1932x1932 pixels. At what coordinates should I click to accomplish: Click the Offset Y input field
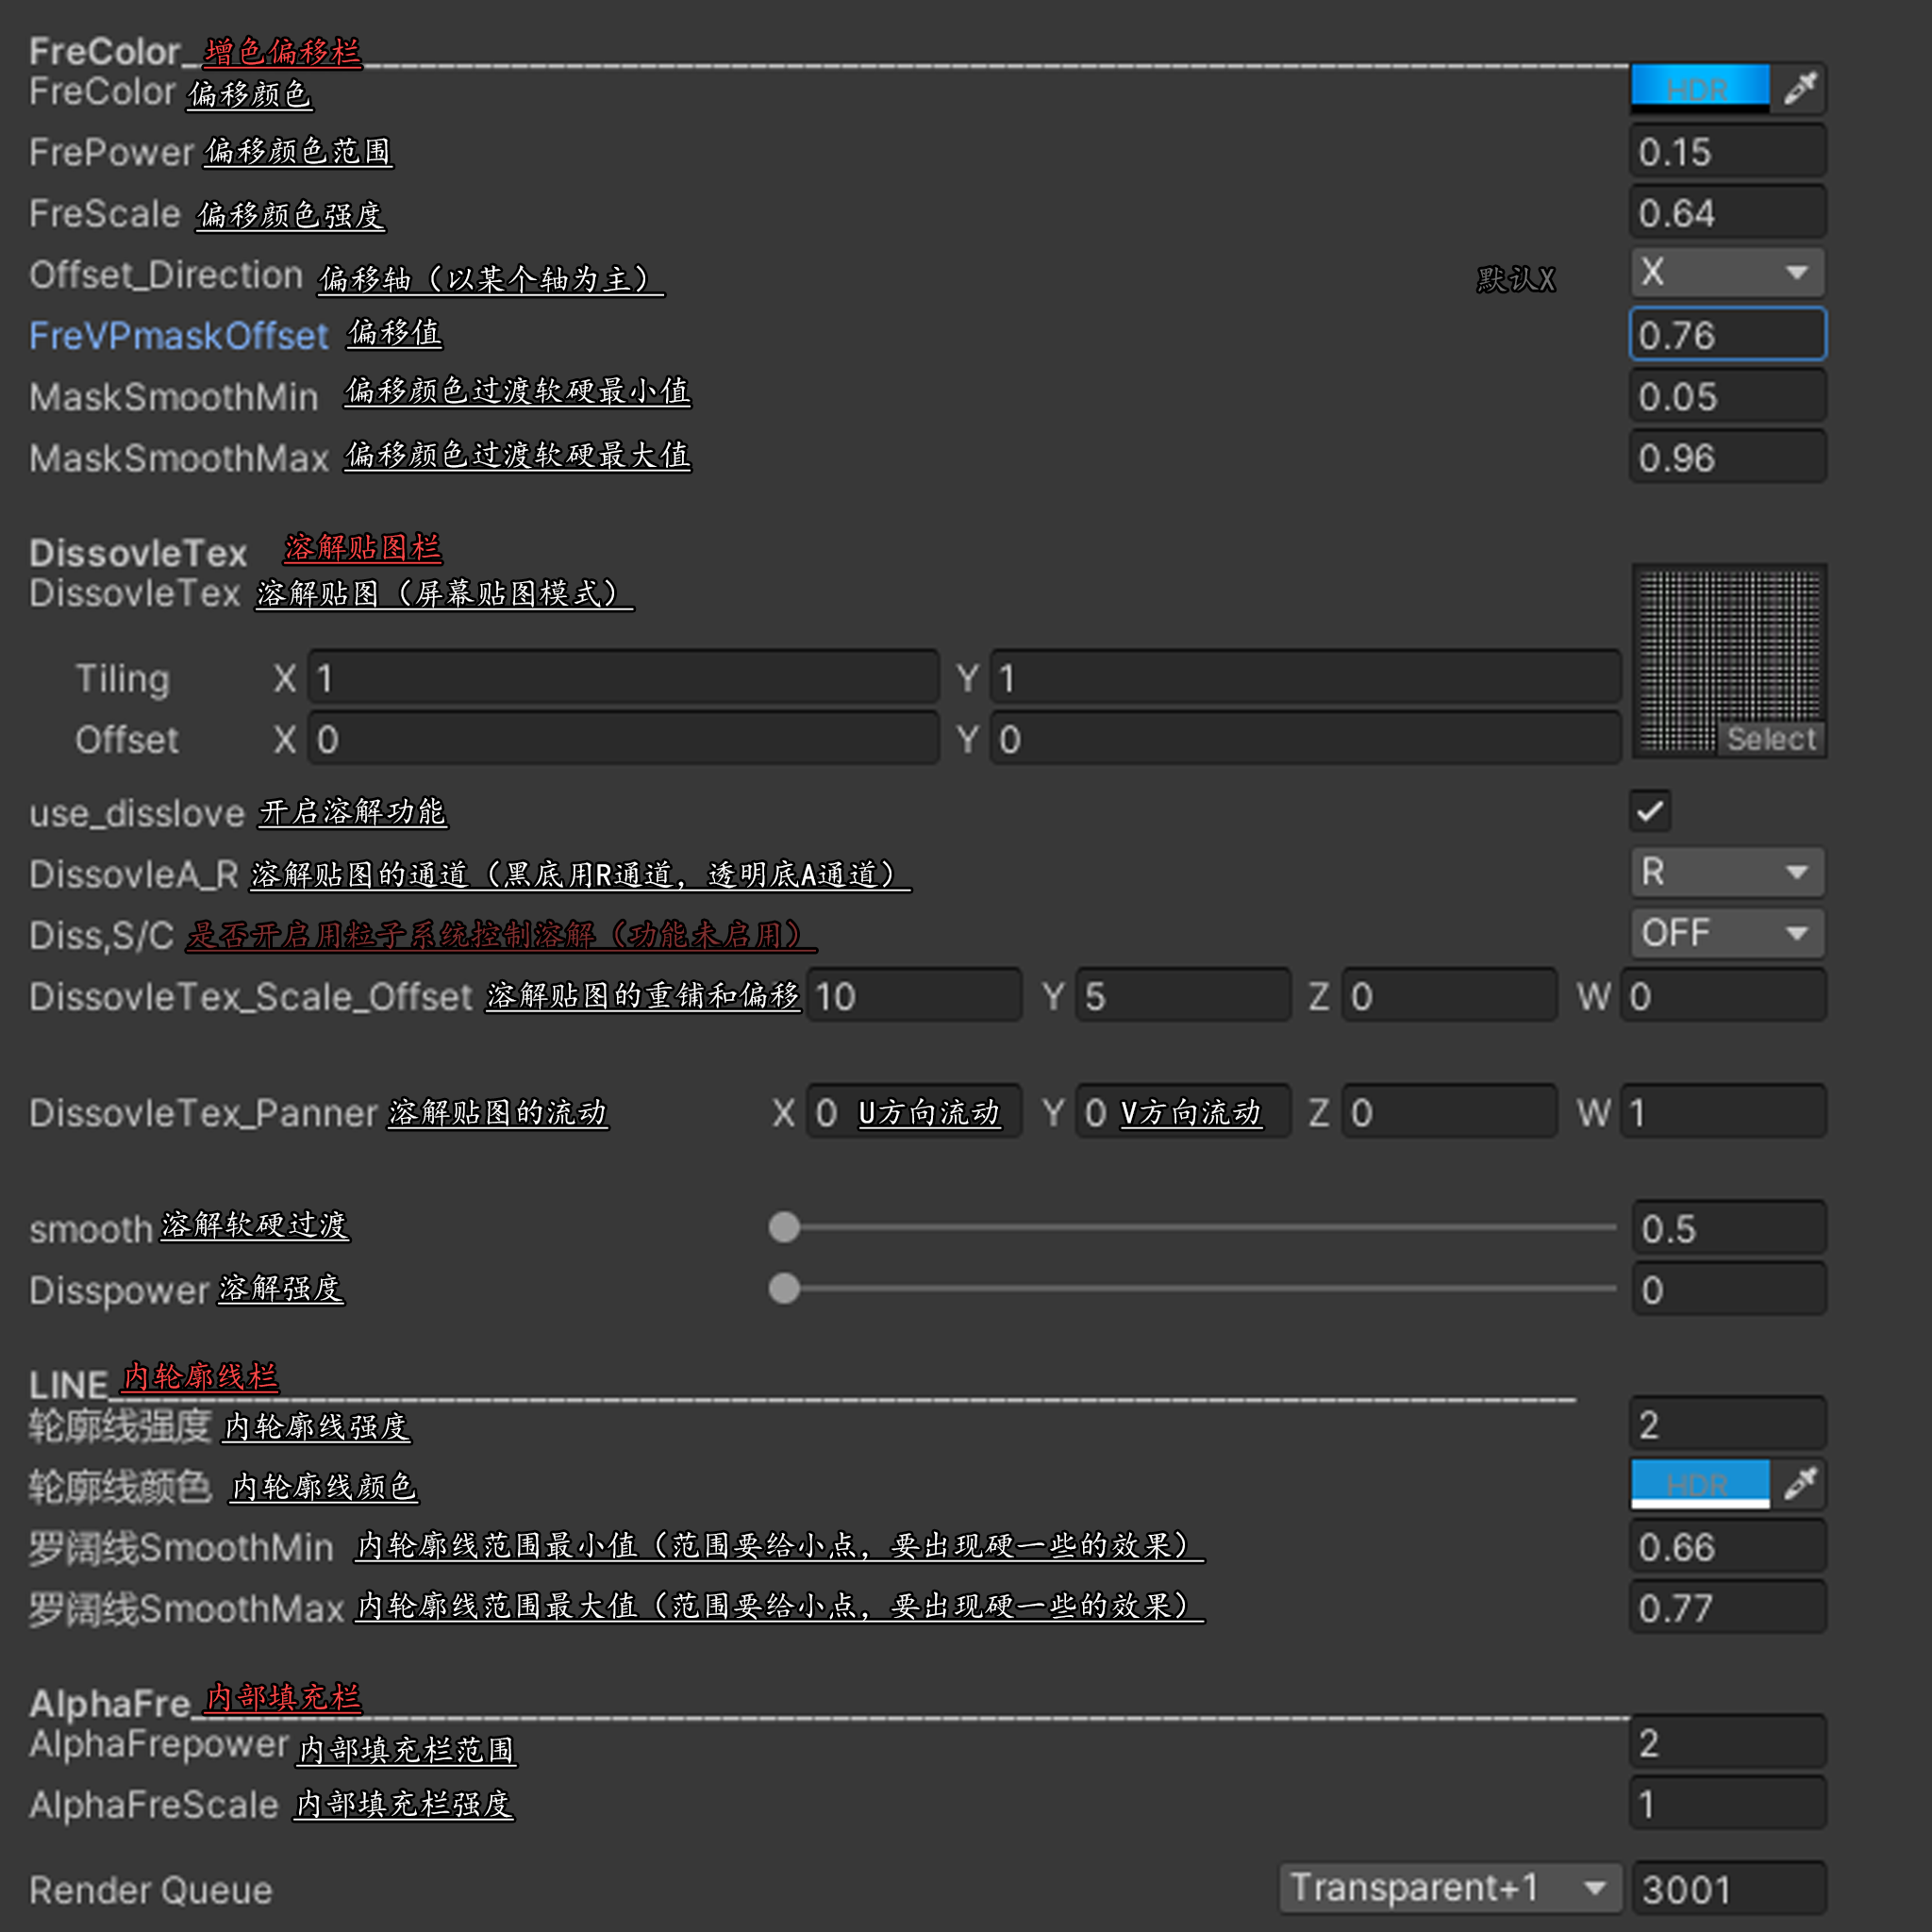(x=1304, y=739)
